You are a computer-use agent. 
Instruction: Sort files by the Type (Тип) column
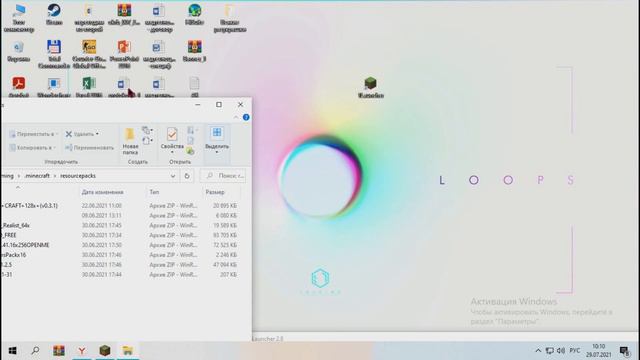(154, 192)
